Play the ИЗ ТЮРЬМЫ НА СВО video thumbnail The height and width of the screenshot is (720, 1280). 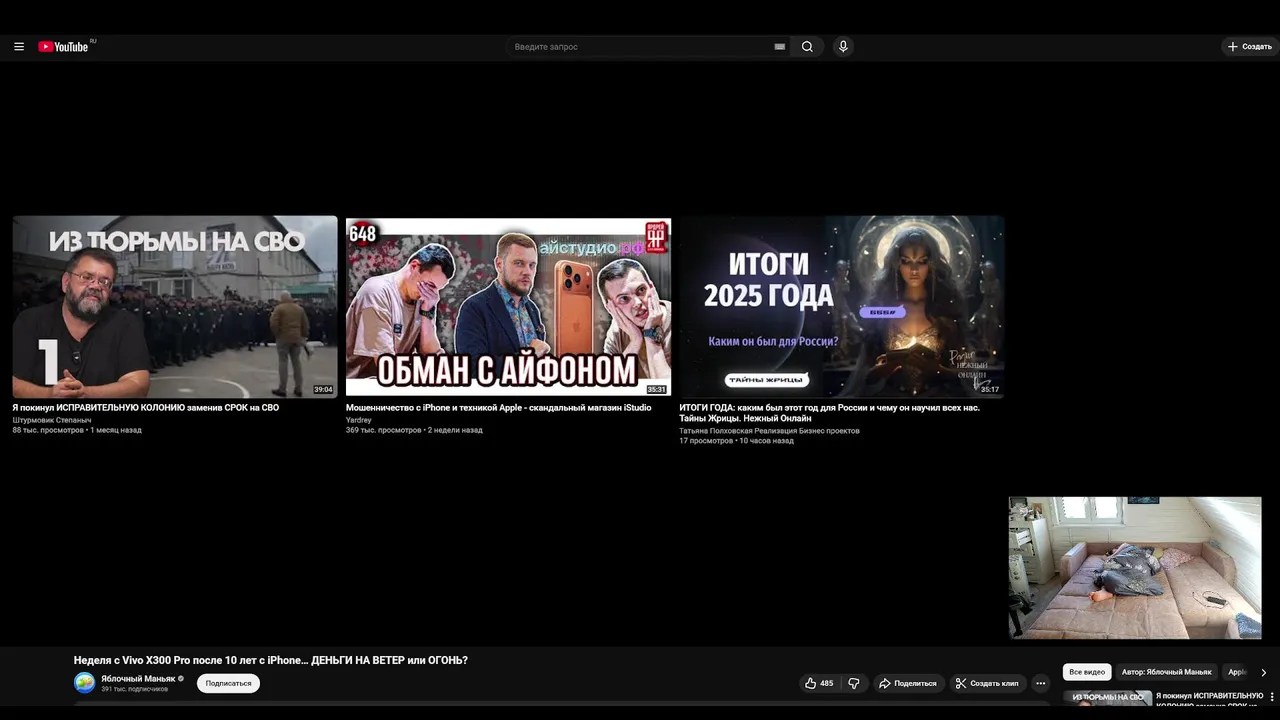tap(175, 307)
